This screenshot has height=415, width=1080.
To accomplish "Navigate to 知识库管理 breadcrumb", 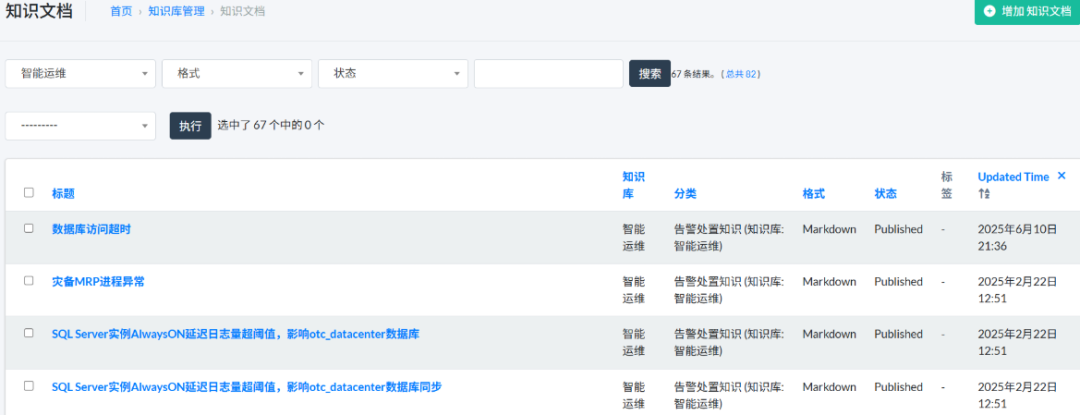I will (x=176, y=11).
